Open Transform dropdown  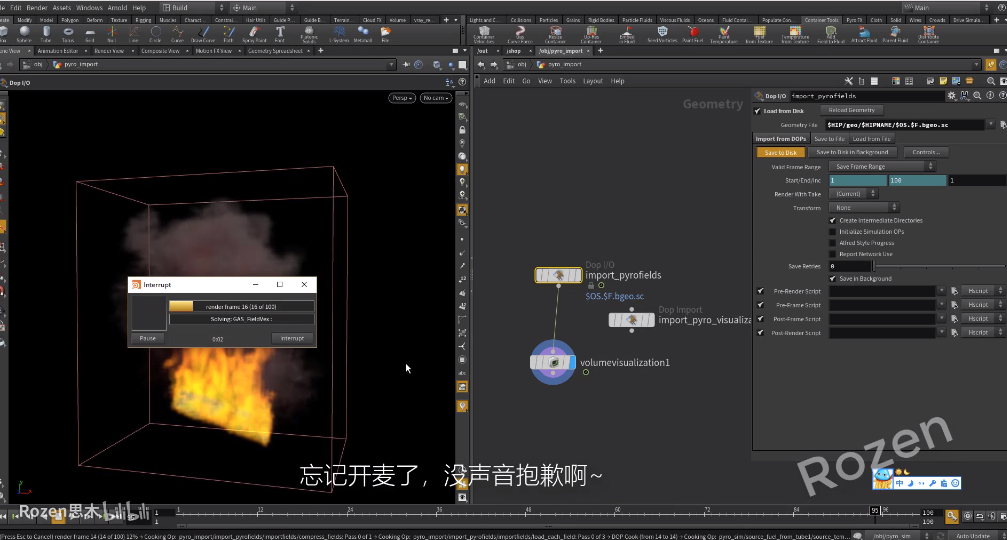pos(864,207)
